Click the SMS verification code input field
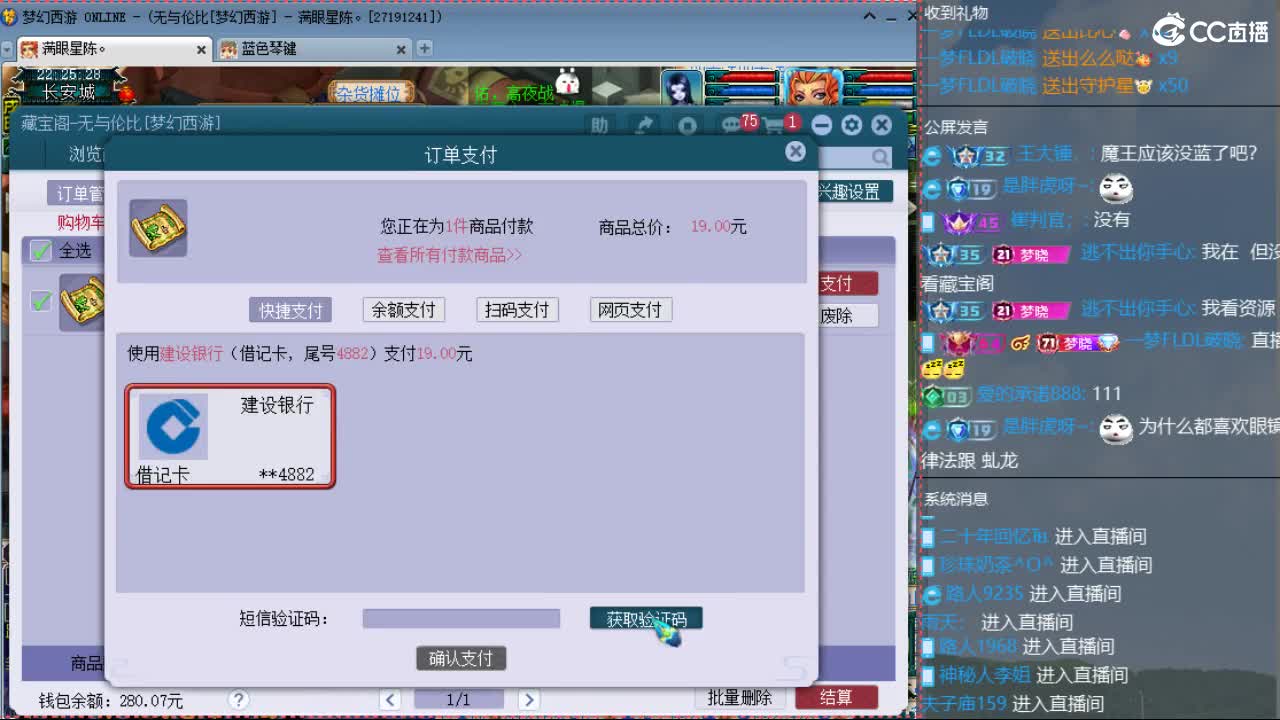 460,619
